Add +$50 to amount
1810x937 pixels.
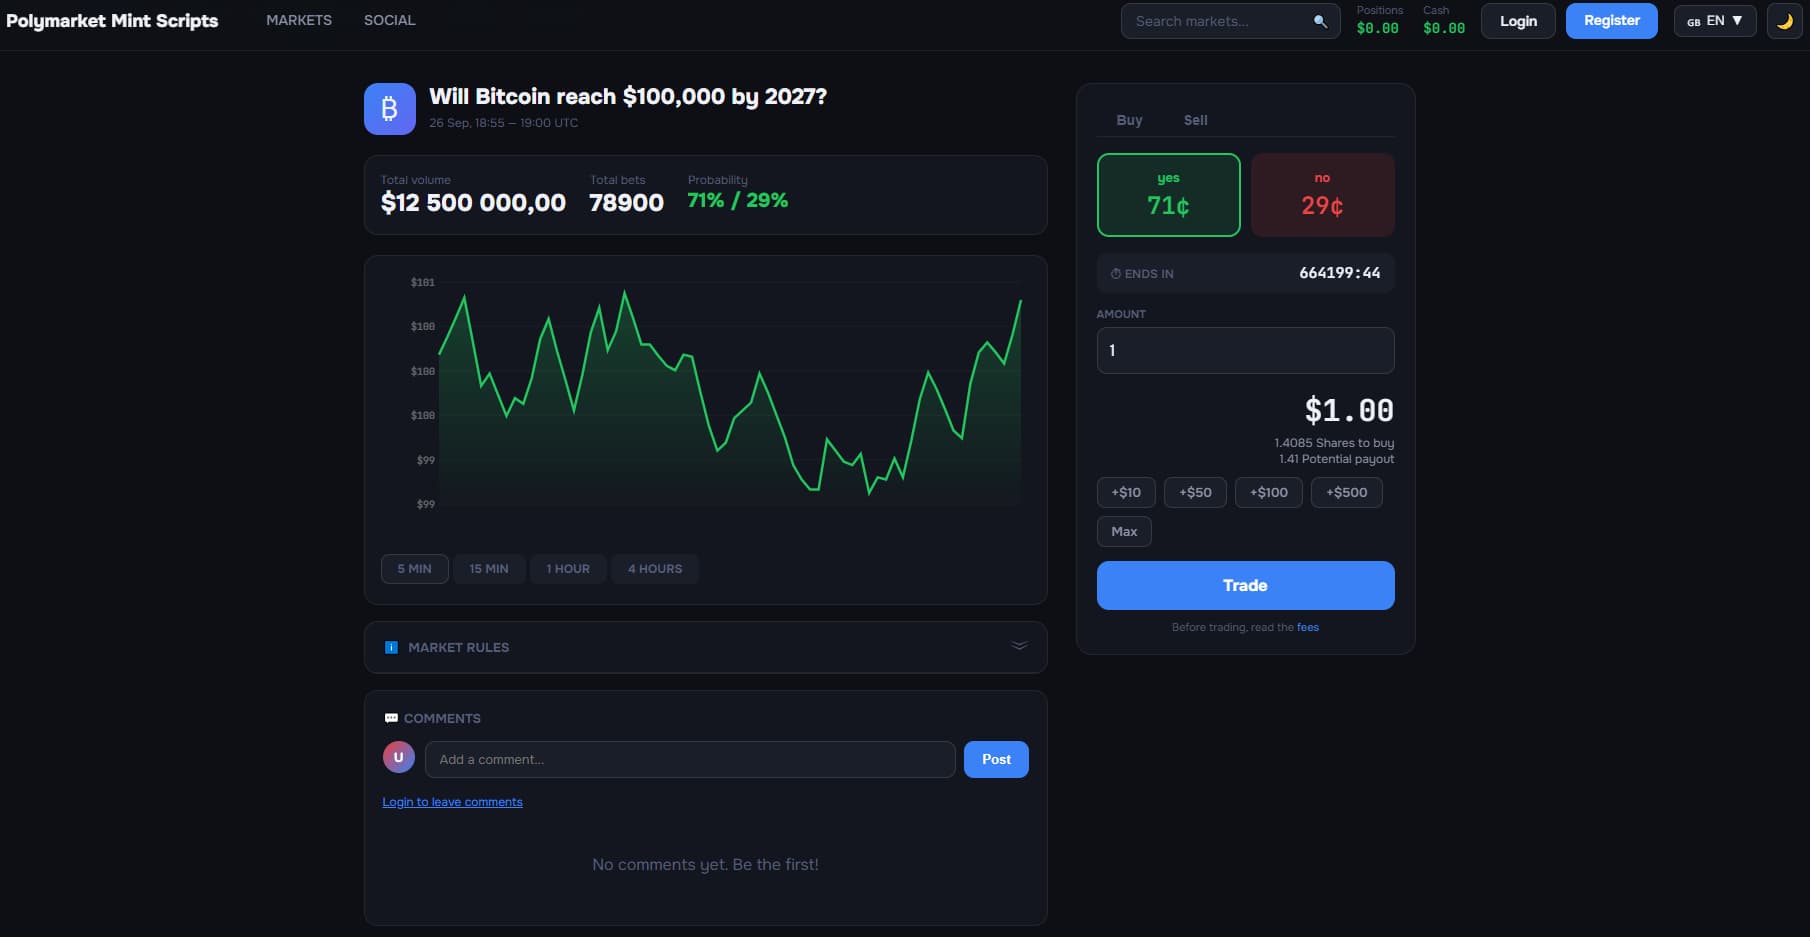[1195, 493]
